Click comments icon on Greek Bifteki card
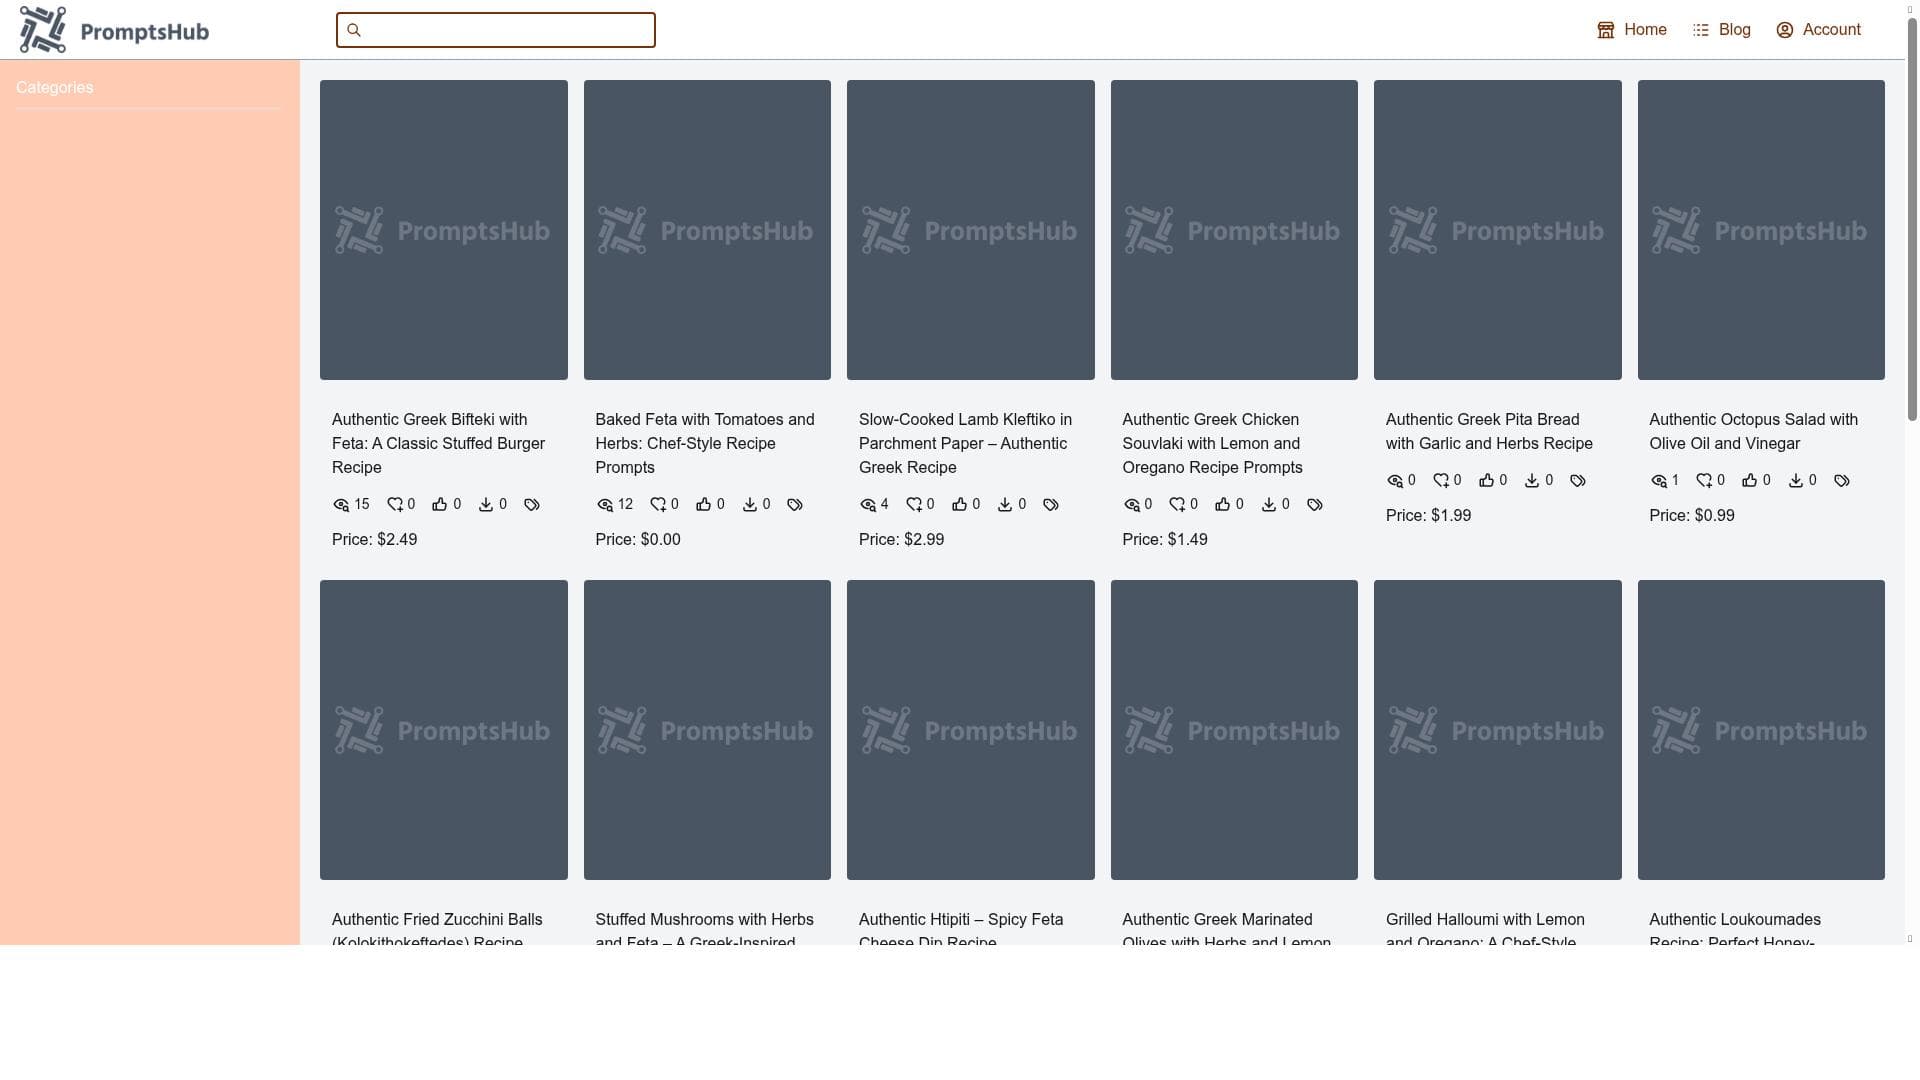The image size is (1920, 1080). pos(395,505)
